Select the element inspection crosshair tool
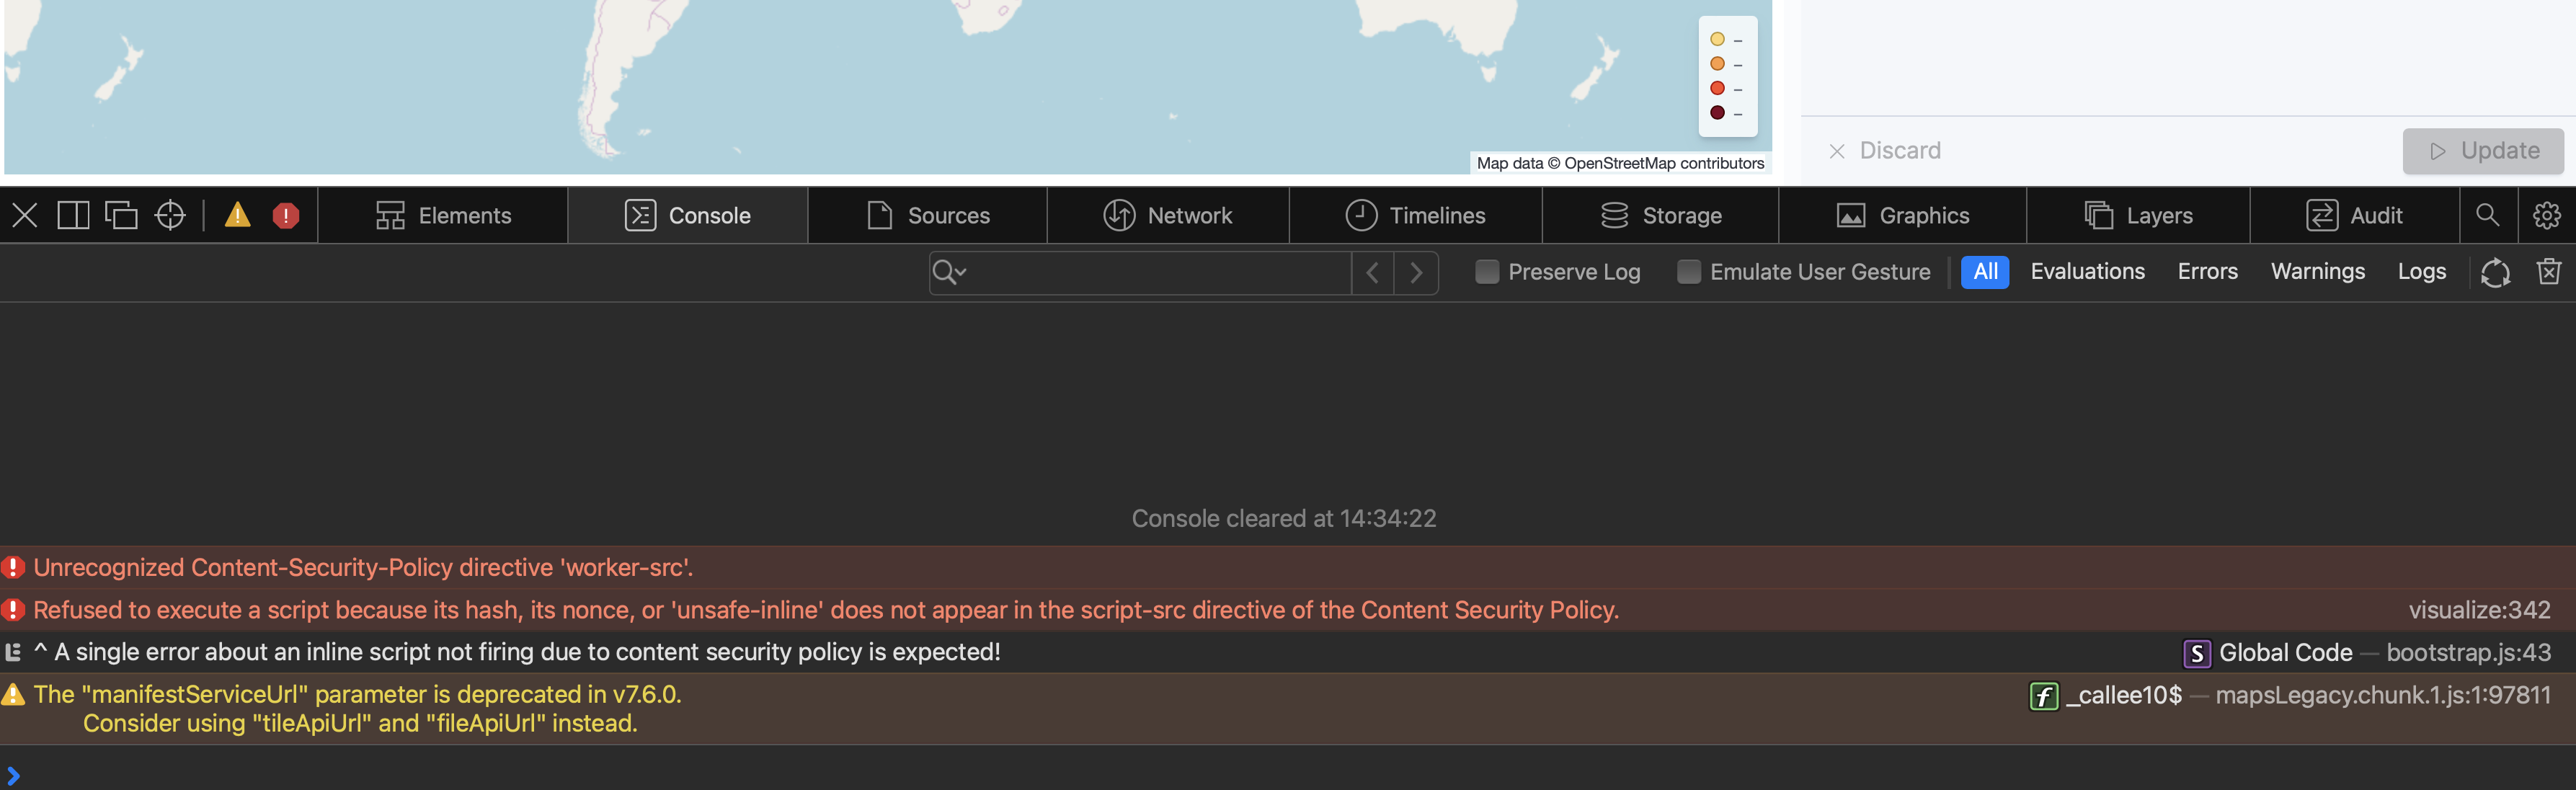 coord(169,214)
